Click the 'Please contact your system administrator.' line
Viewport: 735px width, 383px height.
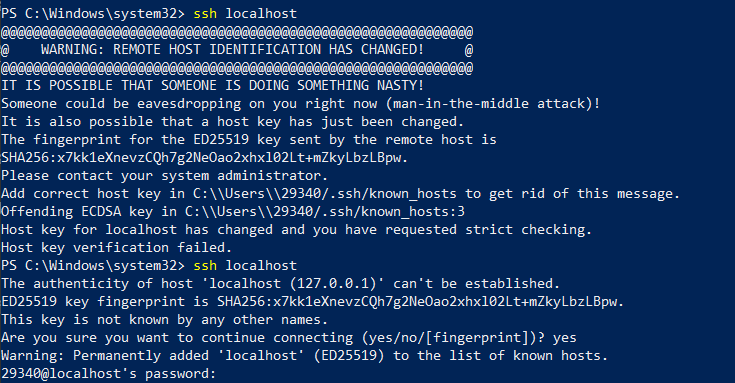164,176
